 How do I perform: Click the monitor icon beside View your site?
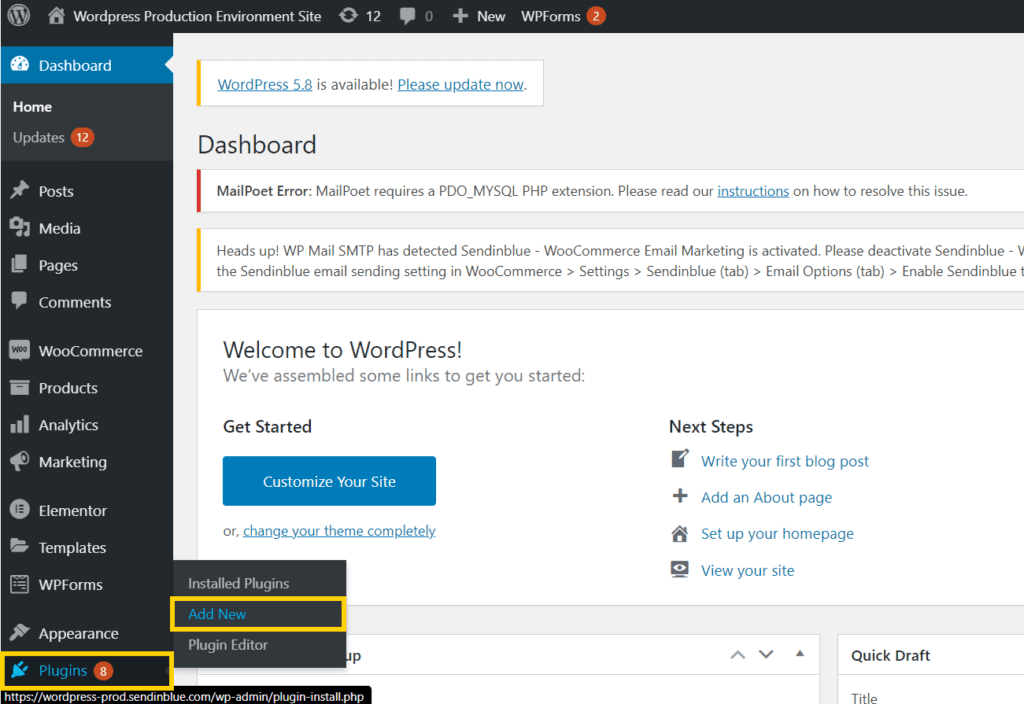680,569
